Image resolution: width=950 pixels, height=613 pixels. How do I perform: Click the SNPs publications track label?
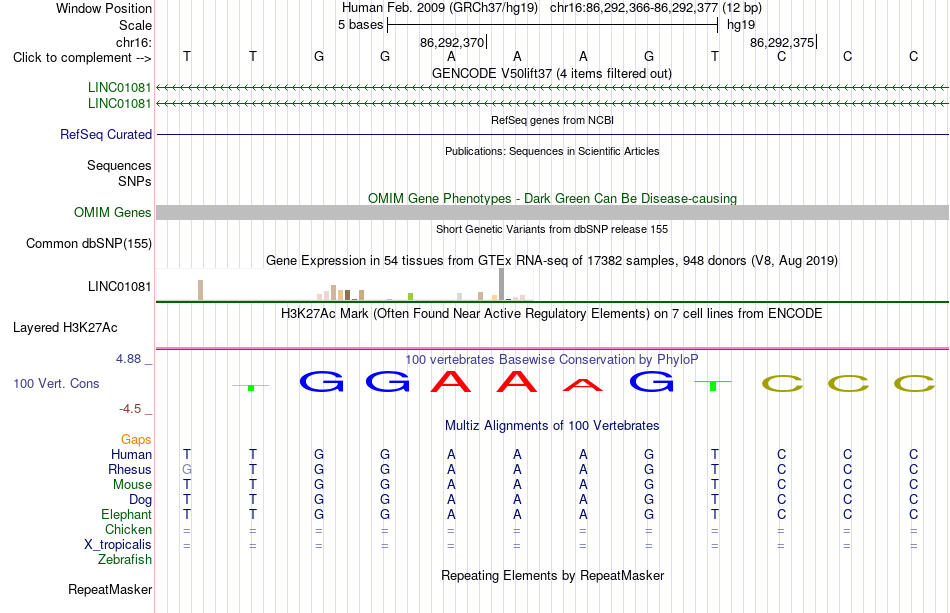click(135, 181)
